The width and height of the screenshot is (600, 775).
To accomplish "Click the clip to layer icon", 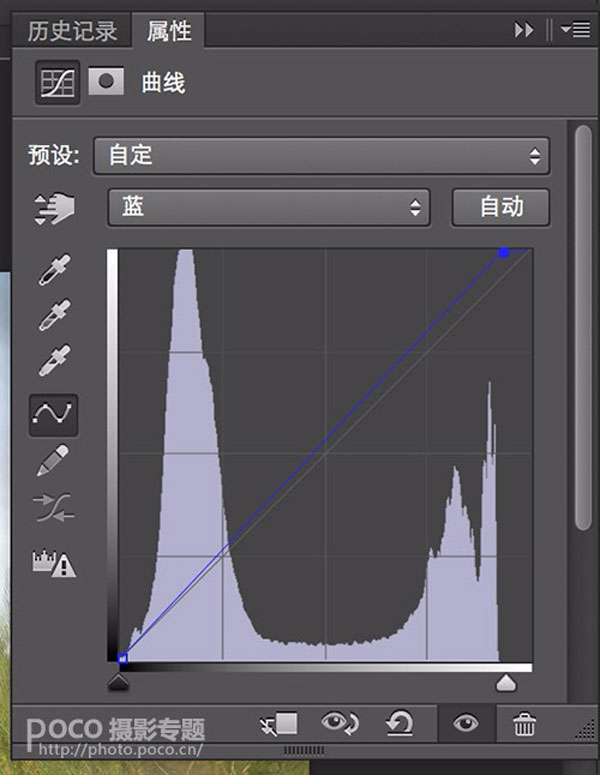I will [x=279, y=724].
